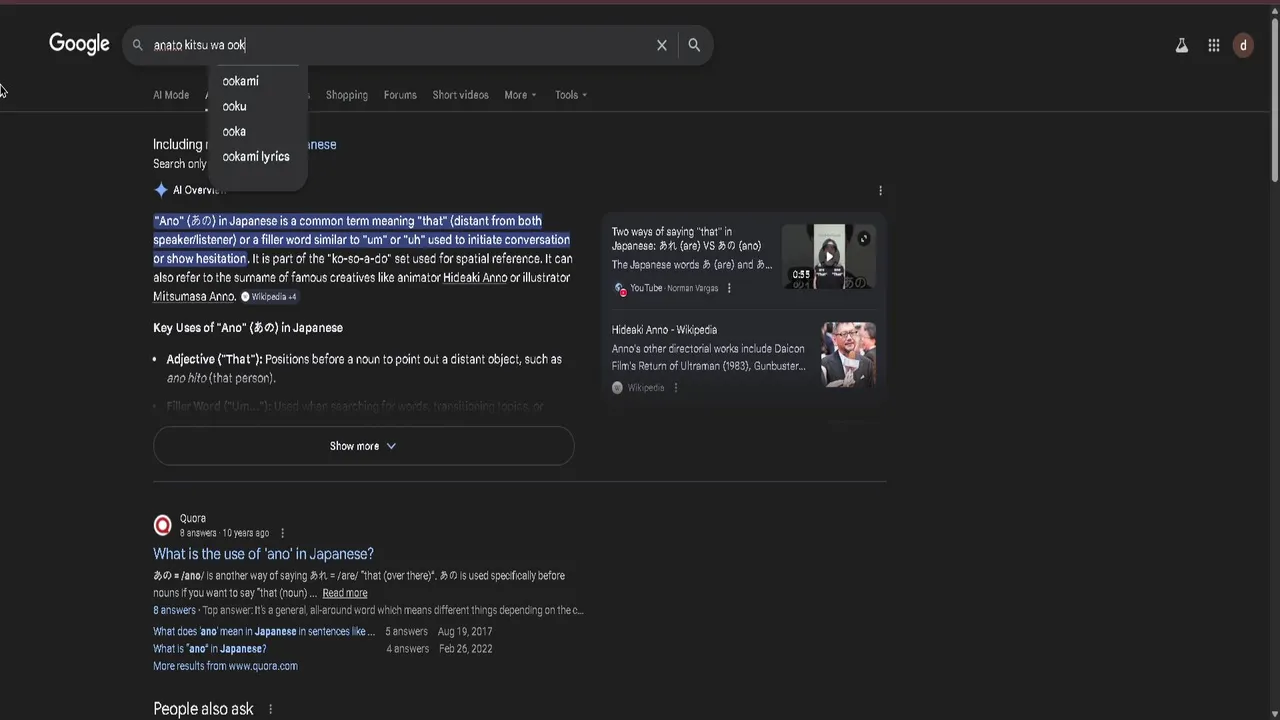Click the 'Read more' link in Quora snippet
Image resolution: width=1280 pixels, height=720 pixels.
pyautogui.click(x=344, y=593)
